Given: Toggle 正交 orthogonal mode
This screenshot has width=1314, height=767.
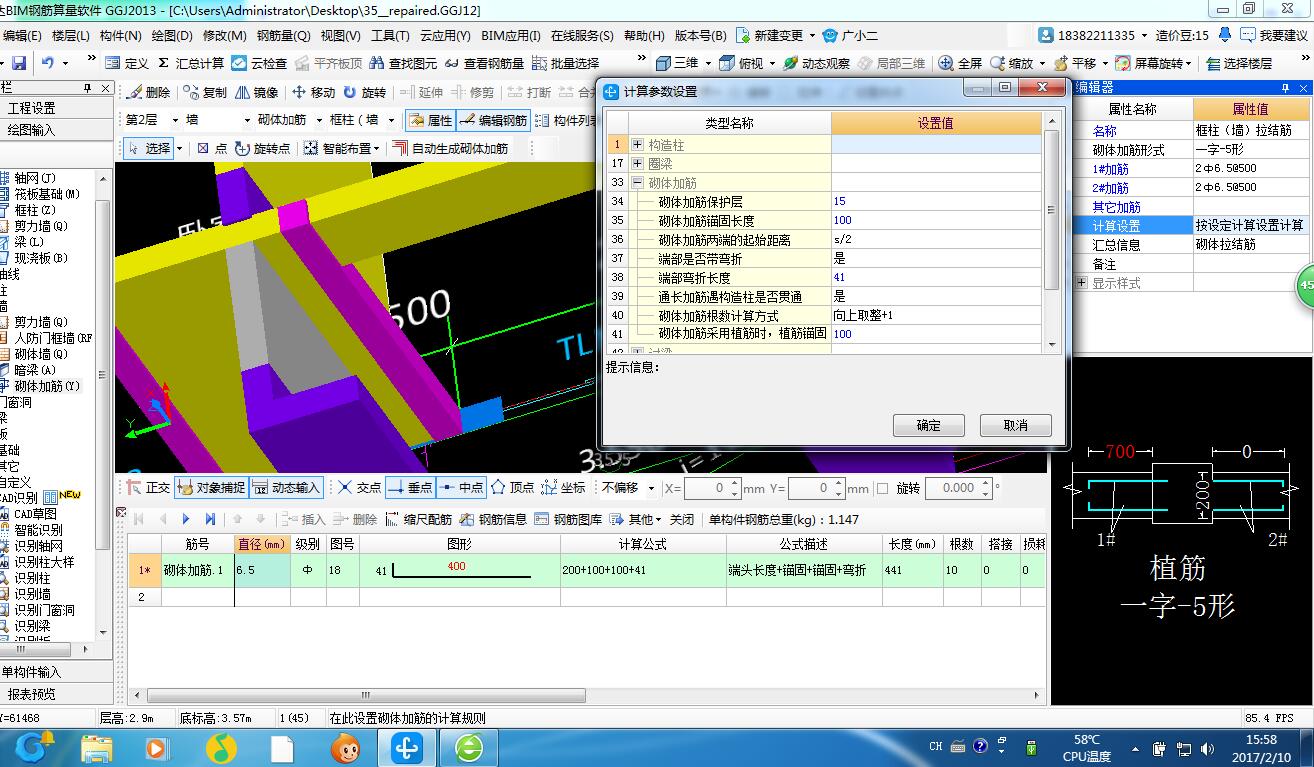Looking at the screenshot, I should tap(149, 488).
